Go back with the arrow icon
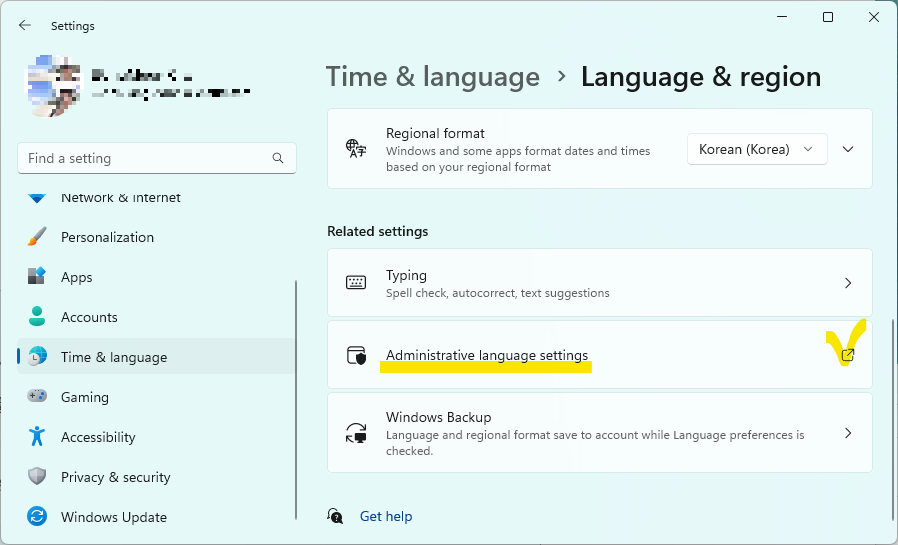The image size is (898, 545). click(25, 25)
